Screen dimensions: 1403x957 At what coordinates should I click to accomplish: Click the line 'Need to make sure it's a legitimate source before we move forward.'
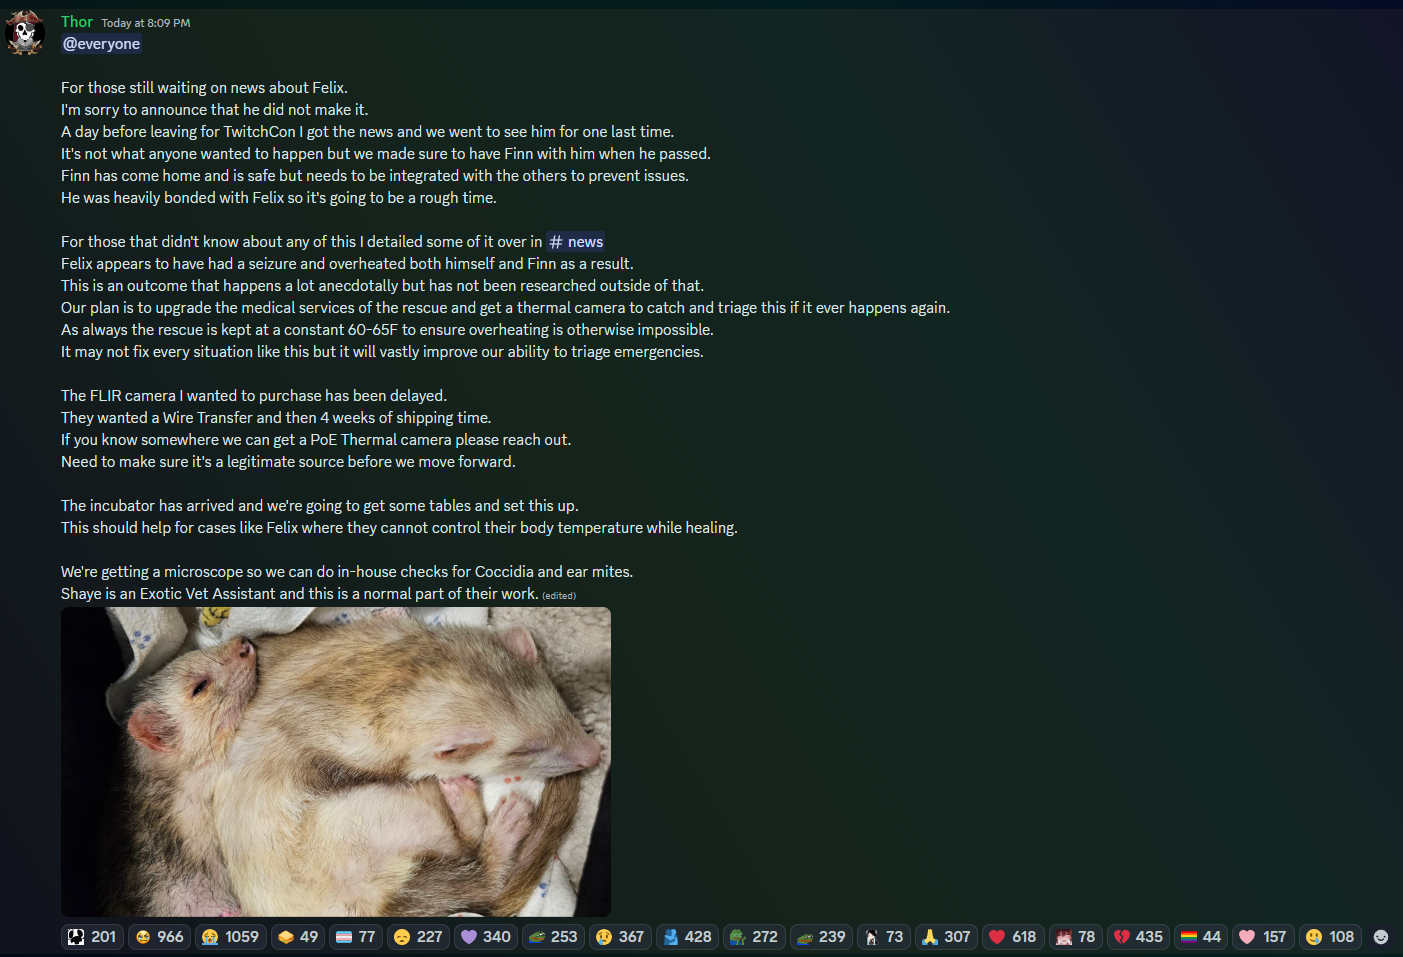tap(288, 462)
